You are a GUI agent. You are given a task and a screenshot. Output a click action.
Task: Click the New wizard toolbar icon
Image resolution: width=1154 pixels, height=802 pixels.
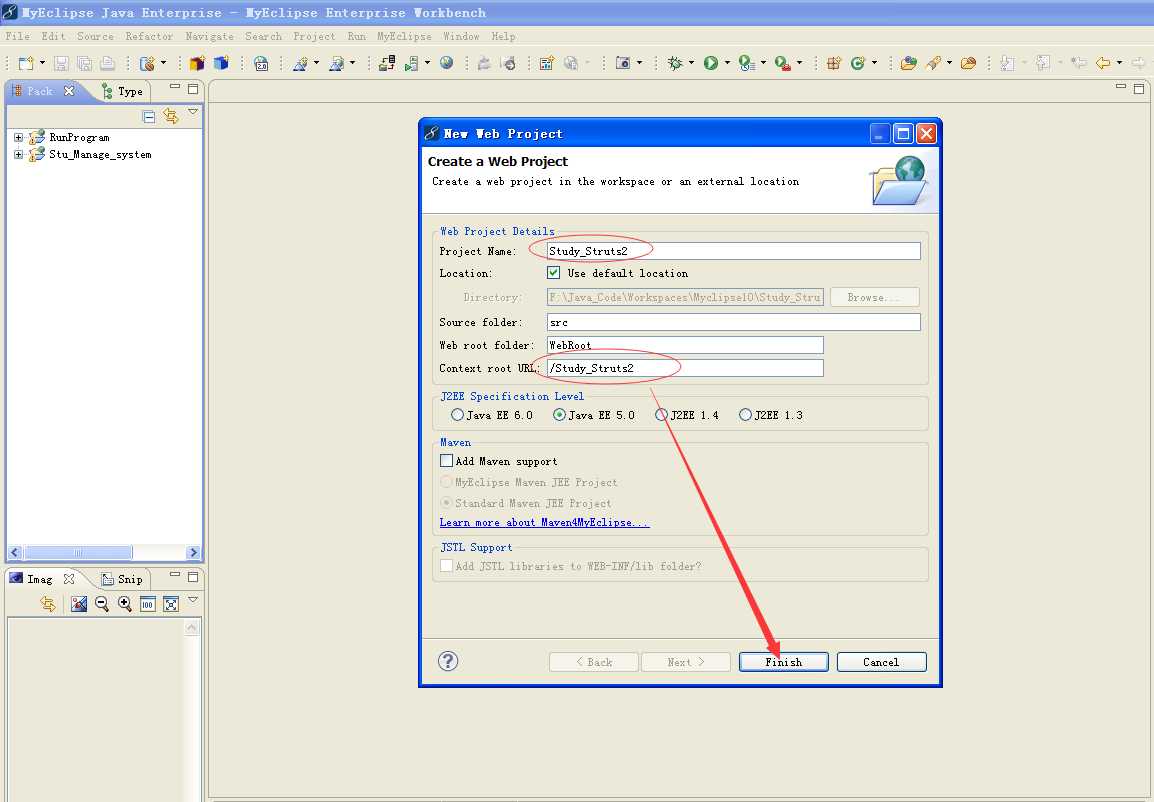pos(26,63)
